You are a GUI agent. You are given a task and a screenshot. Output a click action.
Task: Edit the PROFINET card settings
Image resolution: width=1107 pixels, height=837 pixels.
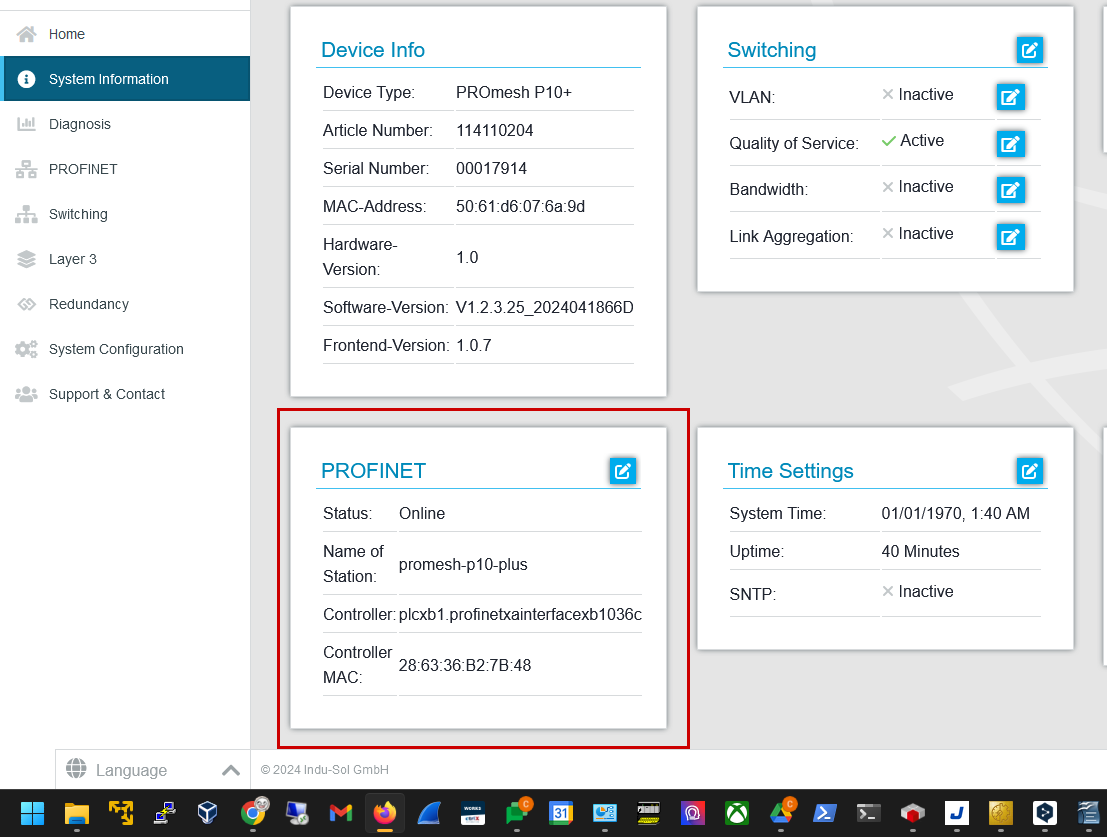(623, 471)
